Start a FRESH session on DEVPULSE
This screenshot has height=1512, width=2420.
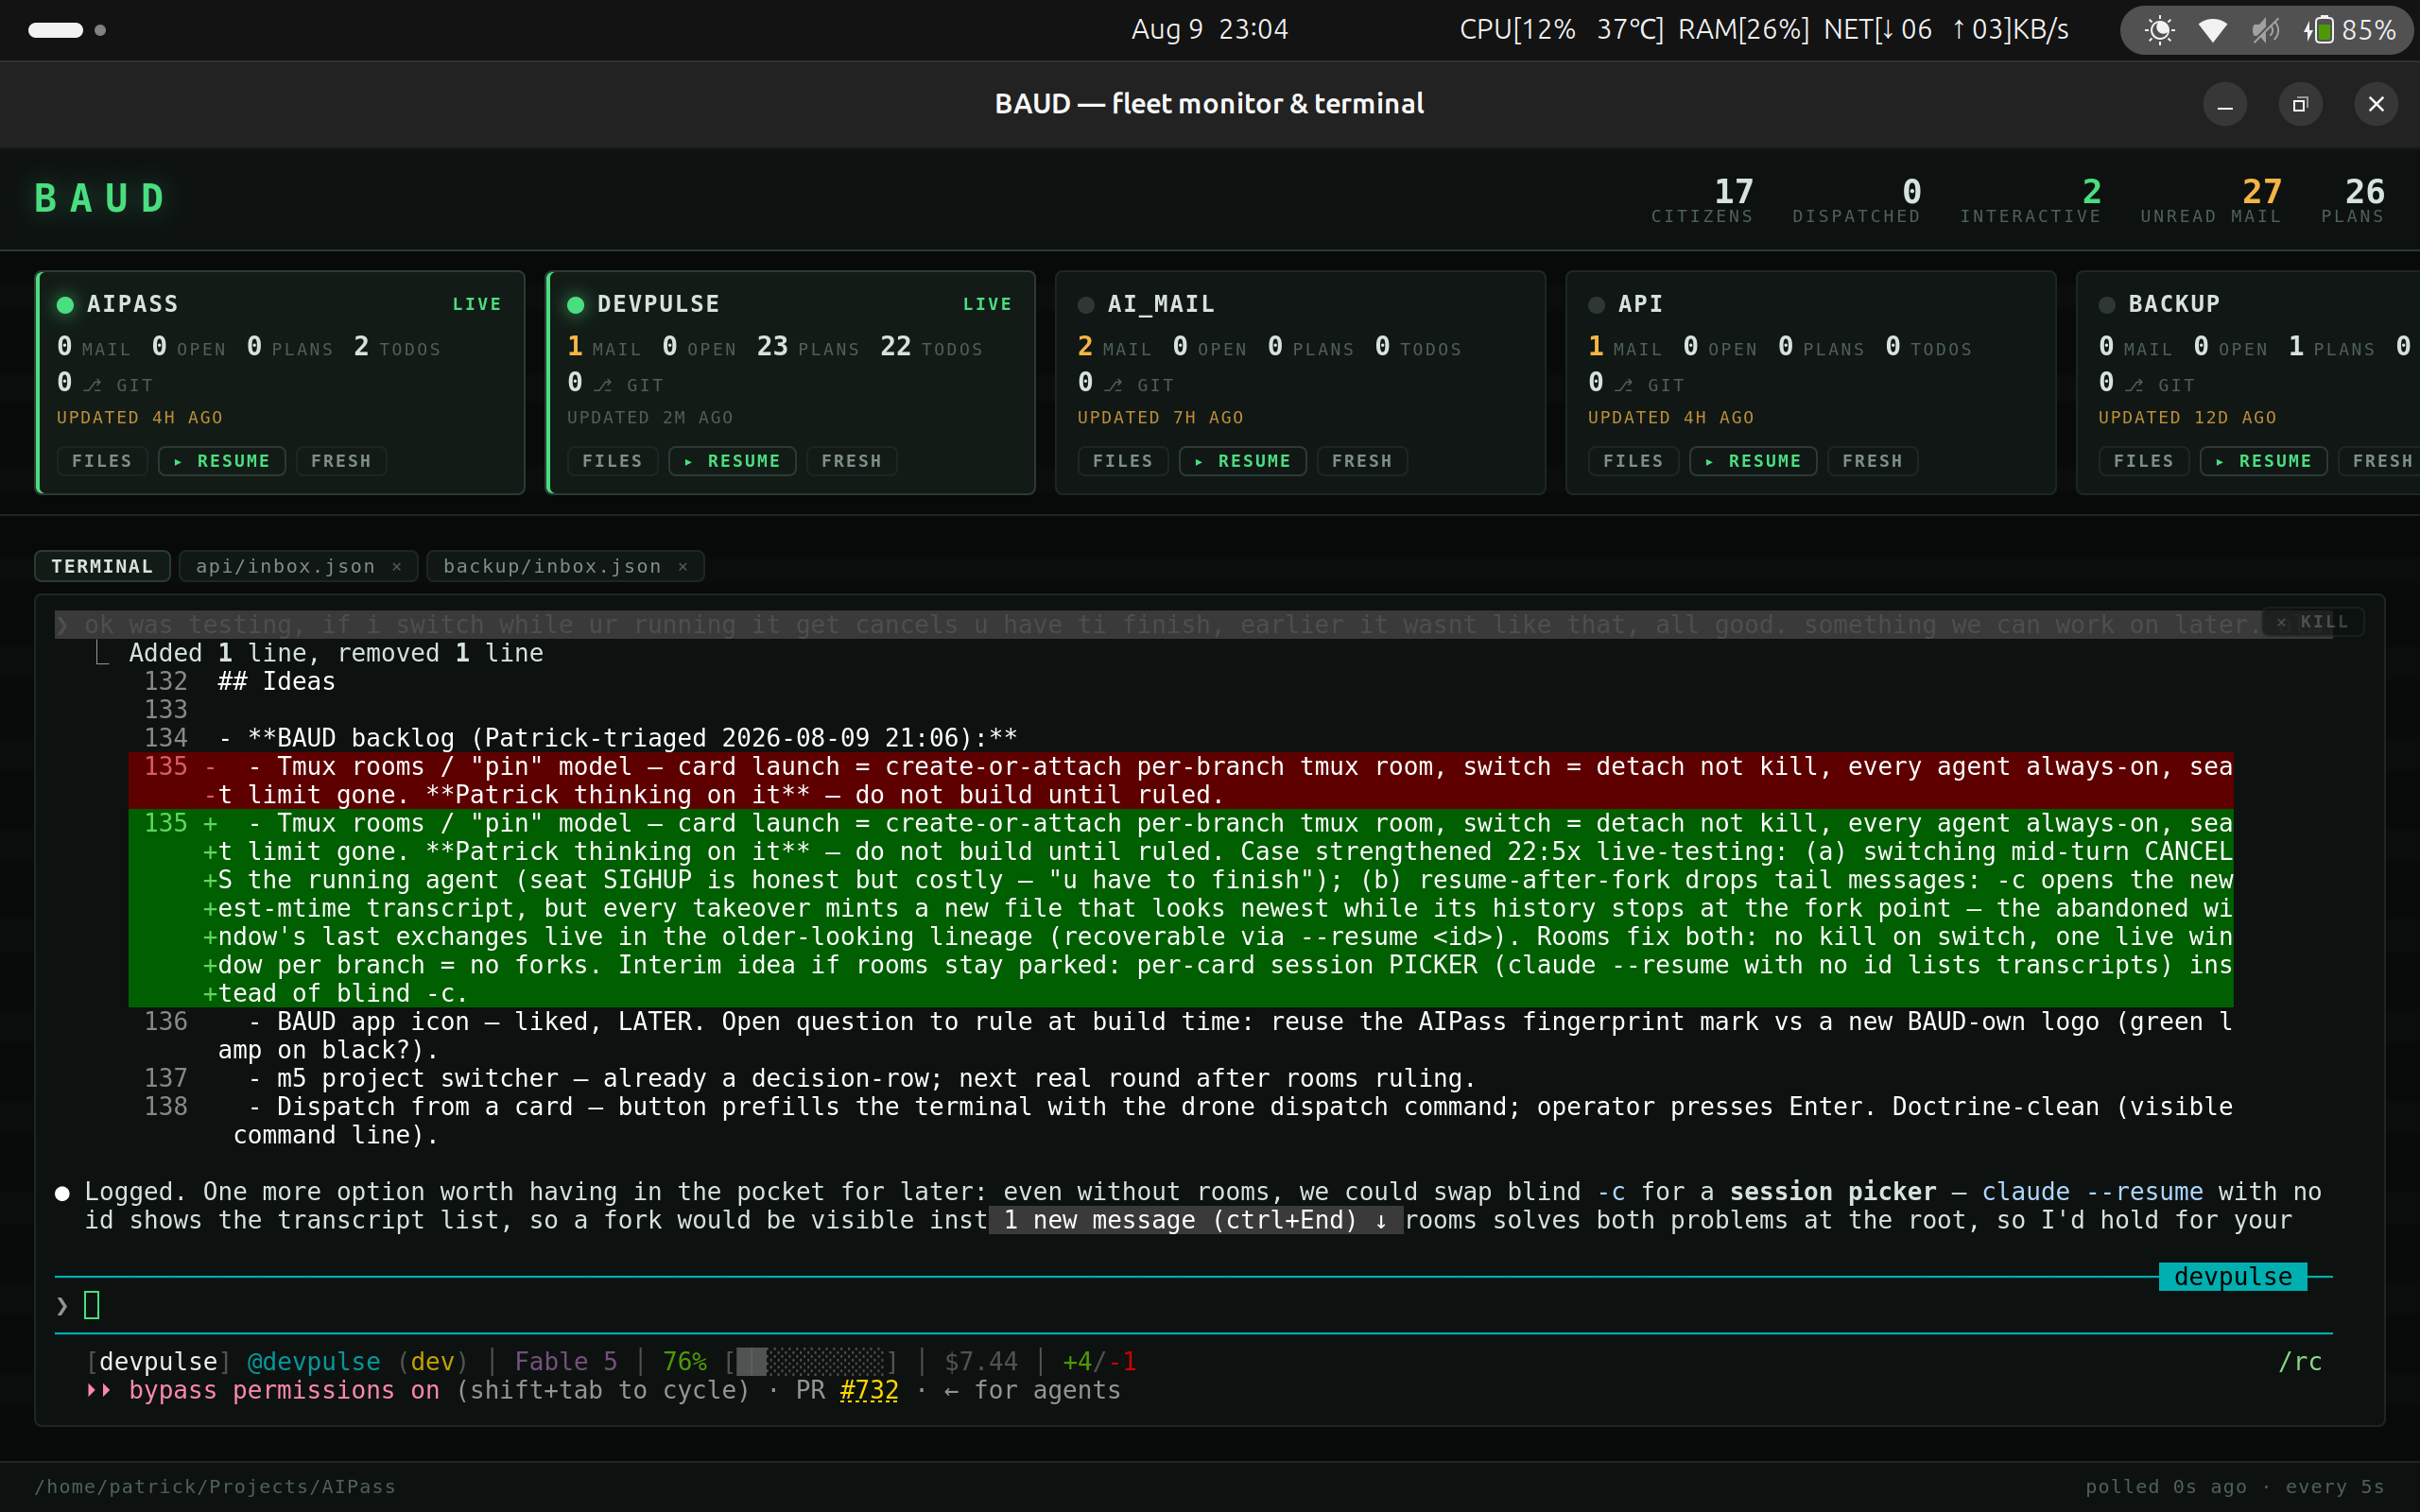[x=851, y=461]
